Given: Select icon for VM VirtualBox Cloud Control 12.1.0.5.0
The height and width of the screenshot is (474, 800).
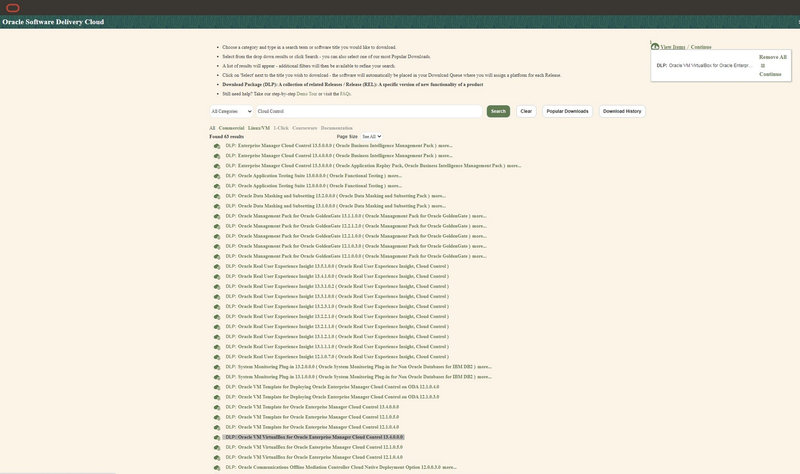Looking at the screenshot, I should [217, 448].
